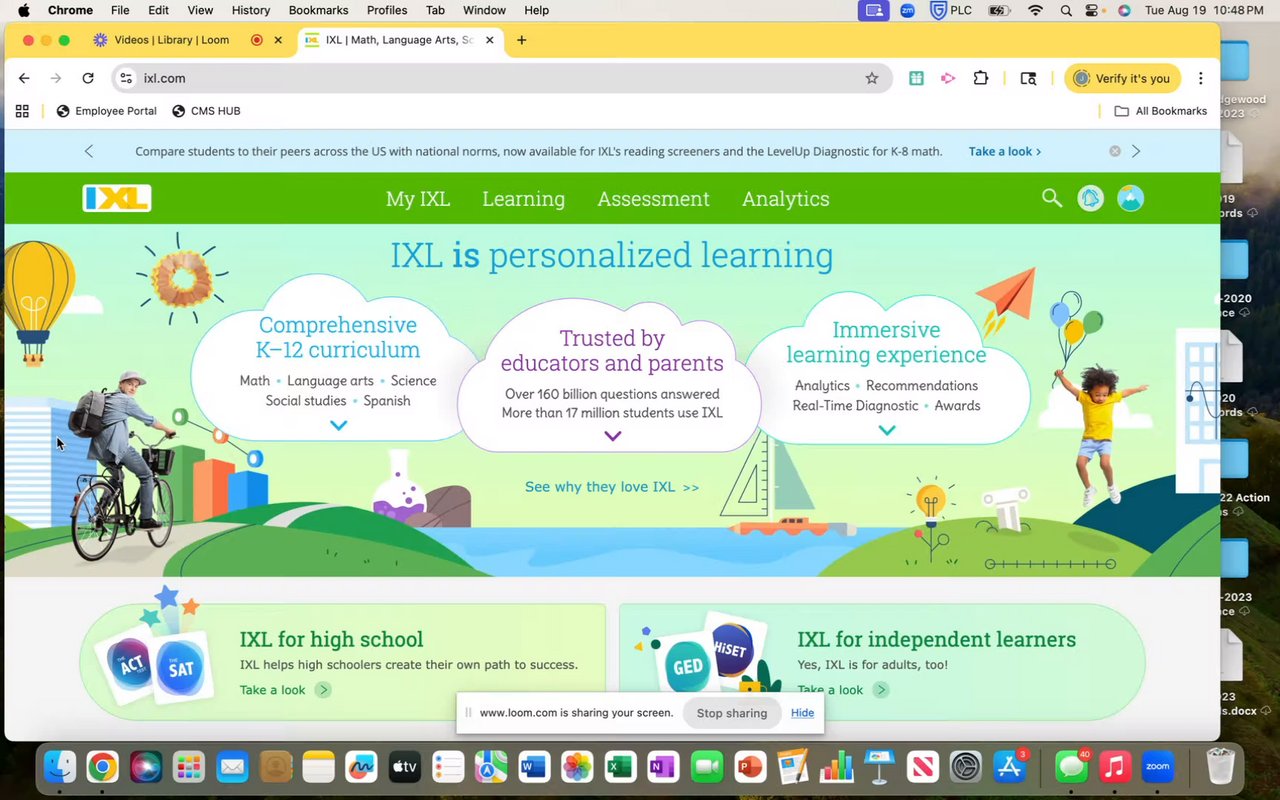Open the Assessment menu

coord(653,199)
